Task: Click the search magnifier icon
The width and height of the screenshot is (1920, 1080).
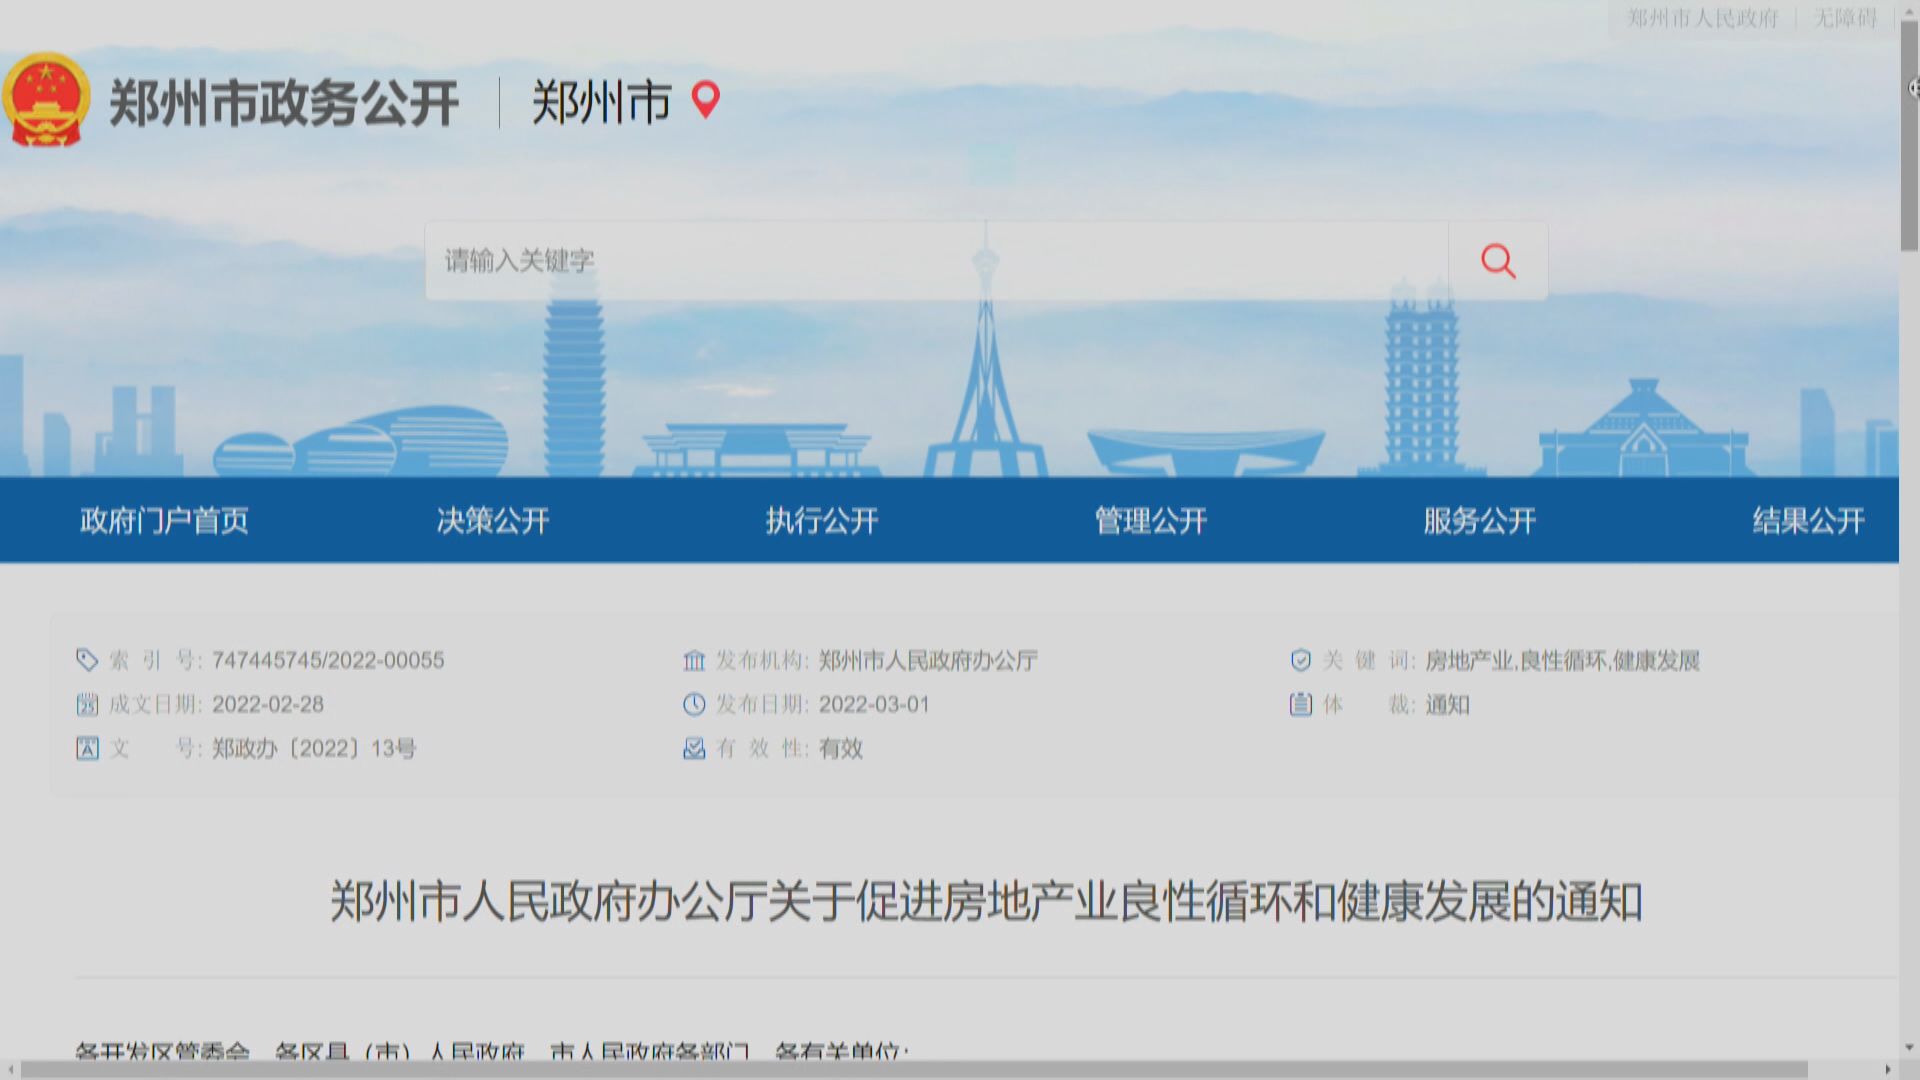Action: tap(1497, 261)
